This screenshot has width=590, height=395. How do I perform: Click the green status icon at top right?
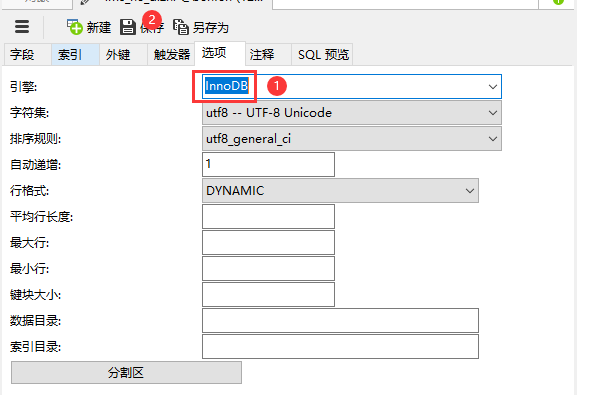click(558, 2)
